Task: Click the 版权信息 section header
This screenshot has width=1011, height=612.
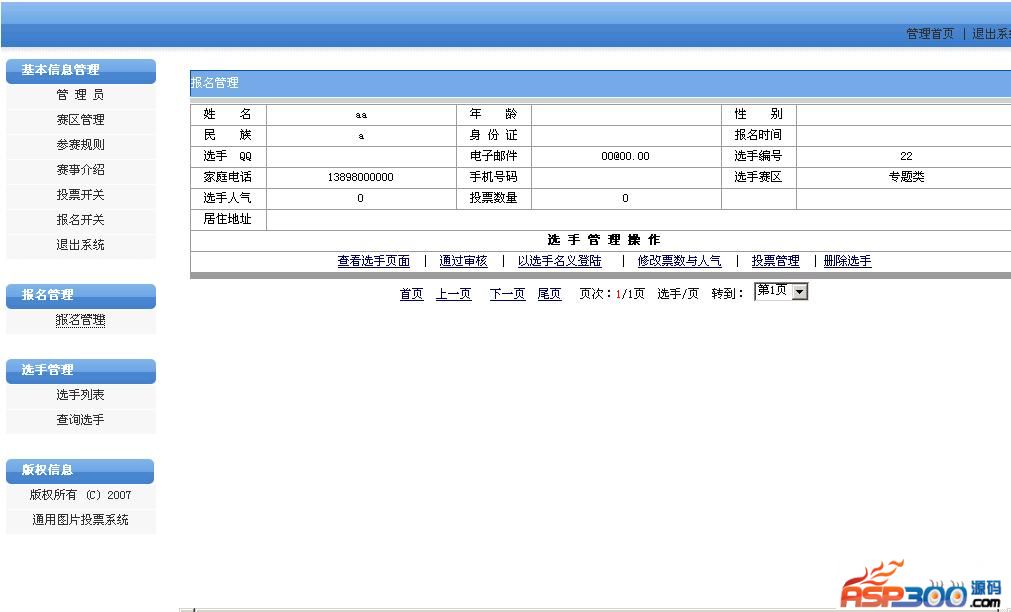Action: (81, 470)
